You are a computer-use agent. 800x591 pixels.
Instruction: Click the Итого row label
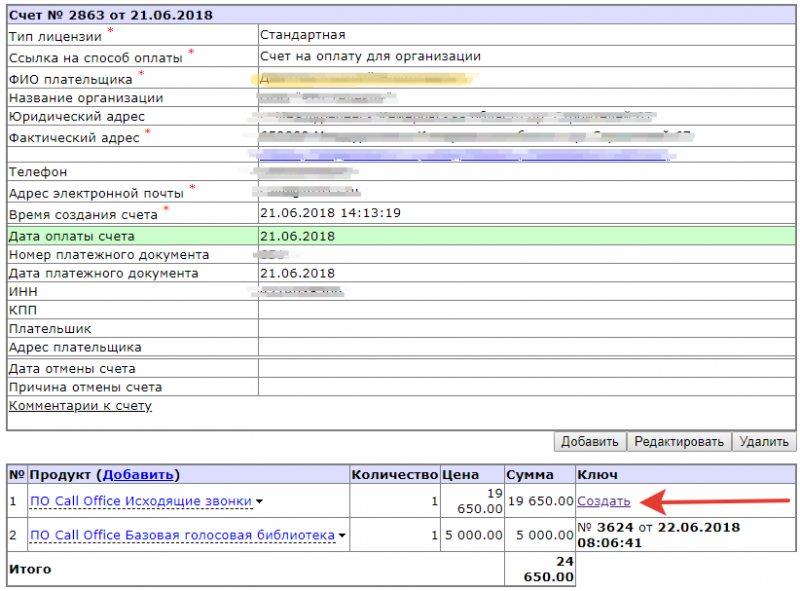[30, 569]
